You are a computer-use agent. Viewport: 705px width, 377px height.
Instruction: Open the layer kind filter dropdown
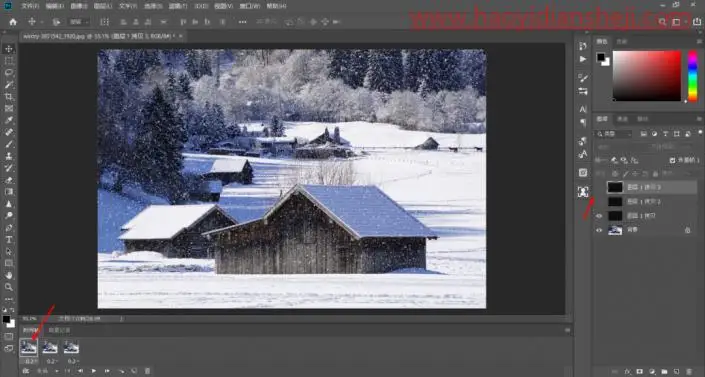pos(614,134)
